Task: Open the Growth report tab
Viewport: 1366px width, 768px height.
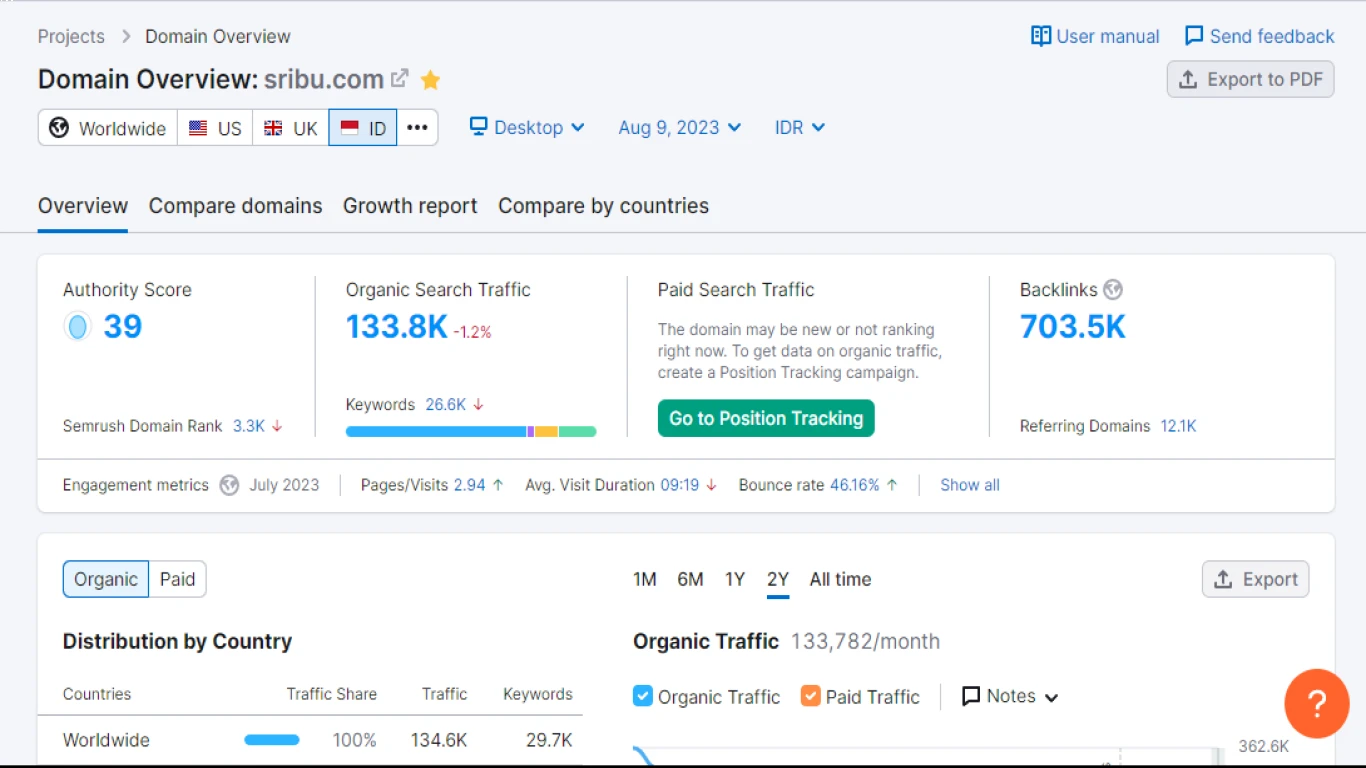Action: [x=410, y=206]
